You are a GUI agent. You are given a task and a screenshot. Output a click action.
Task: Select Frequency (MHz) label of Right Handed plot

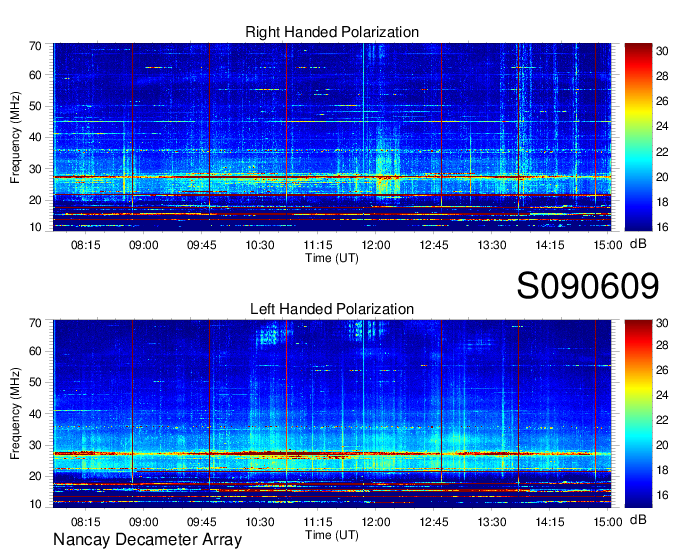15,137
